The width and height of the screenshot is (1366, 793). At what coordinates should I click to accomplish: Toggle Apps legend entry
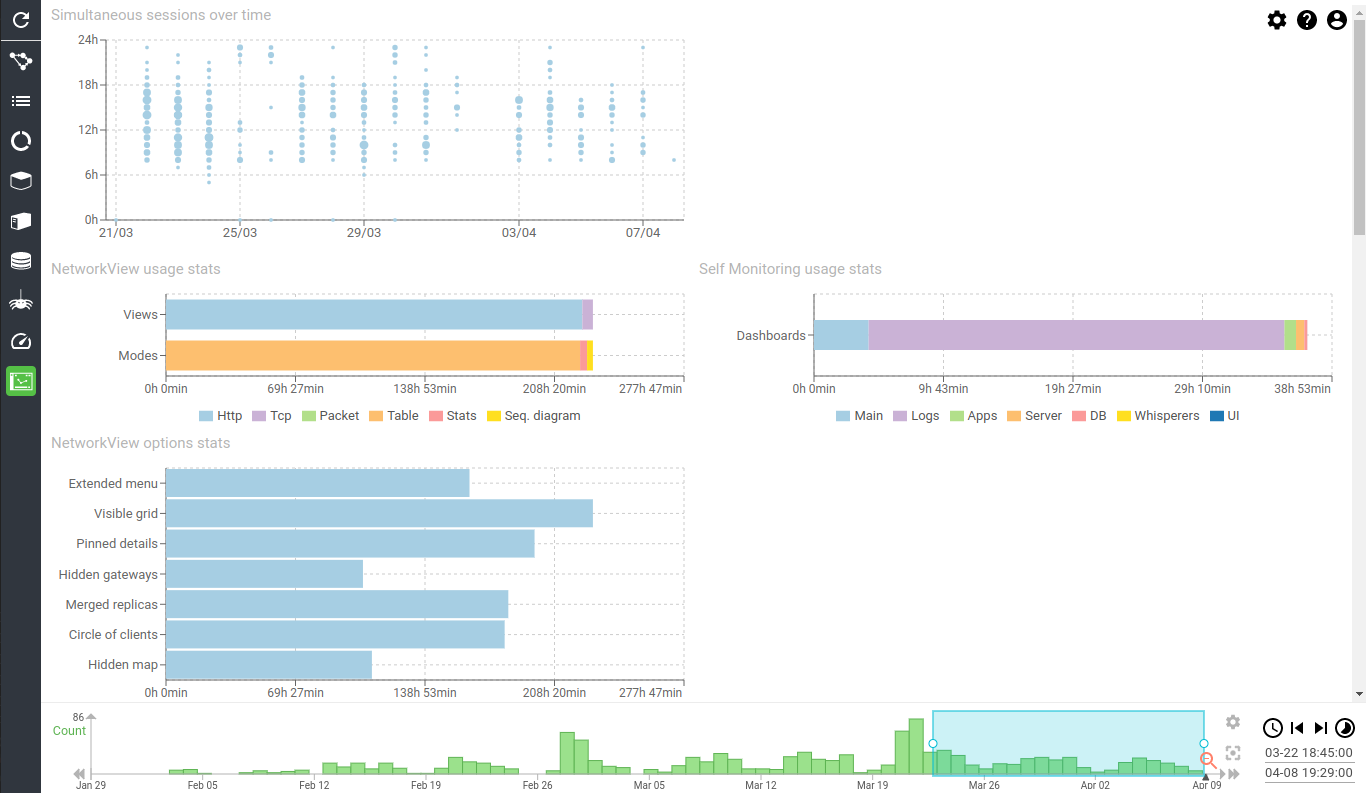click(973, 416)
